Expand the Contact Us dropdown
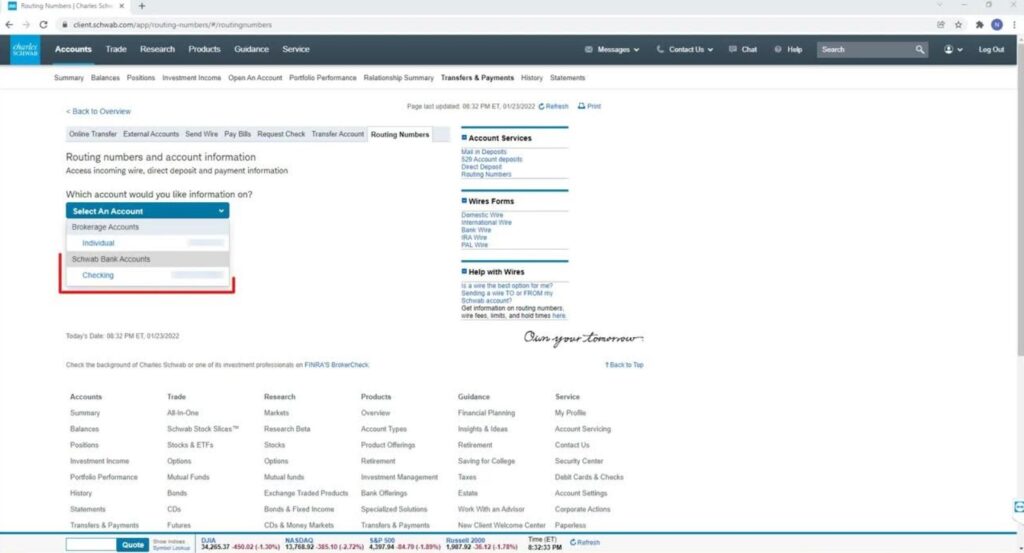 (684, 50)
